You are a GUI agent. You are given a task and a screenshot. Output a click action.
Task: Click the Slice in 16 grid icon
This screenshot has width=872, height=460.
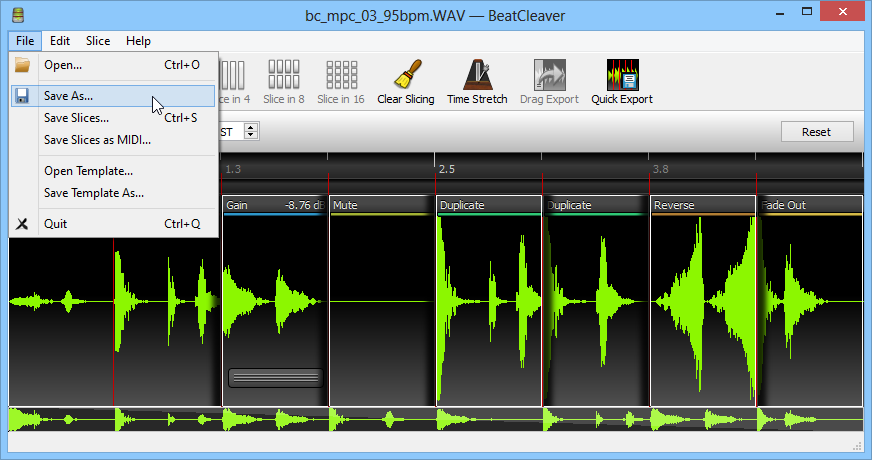pyautogui.click(x=341, y=75)
